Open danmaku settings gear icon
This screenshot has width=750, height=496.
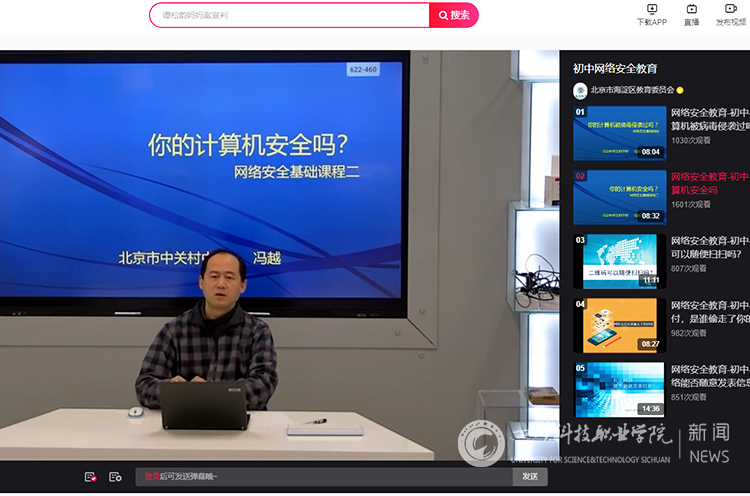[115, 477]
